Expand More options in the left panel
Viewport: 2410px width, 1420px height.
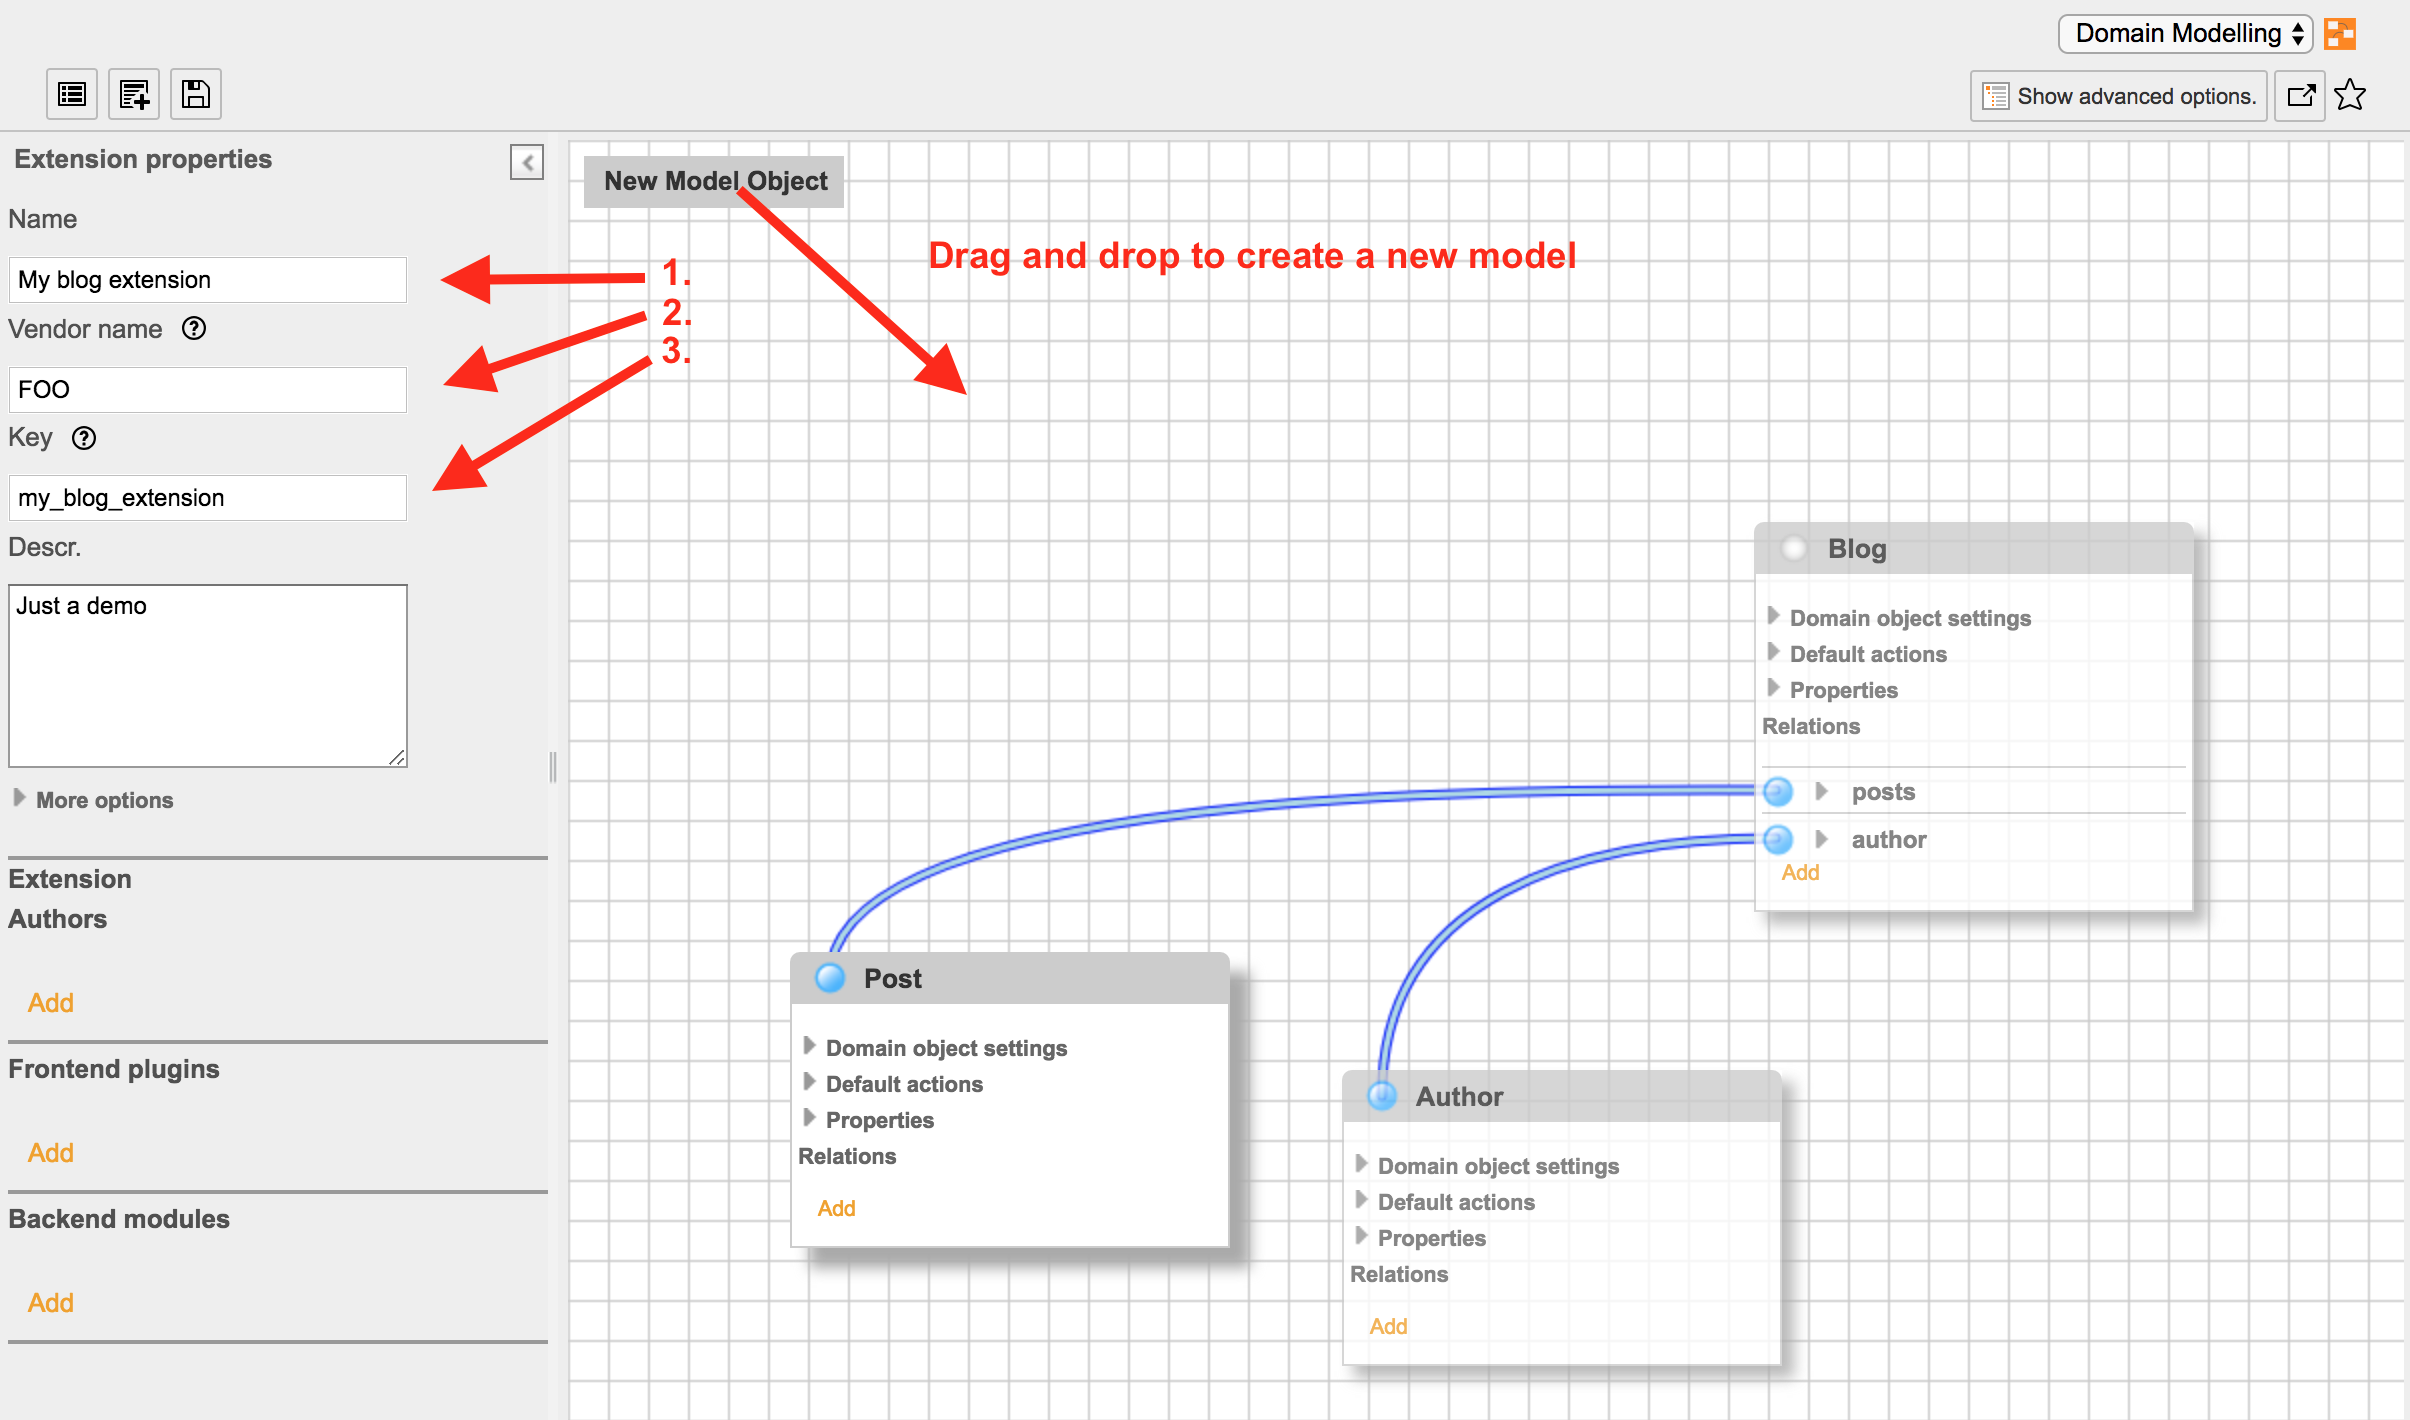tap(104, 800)
